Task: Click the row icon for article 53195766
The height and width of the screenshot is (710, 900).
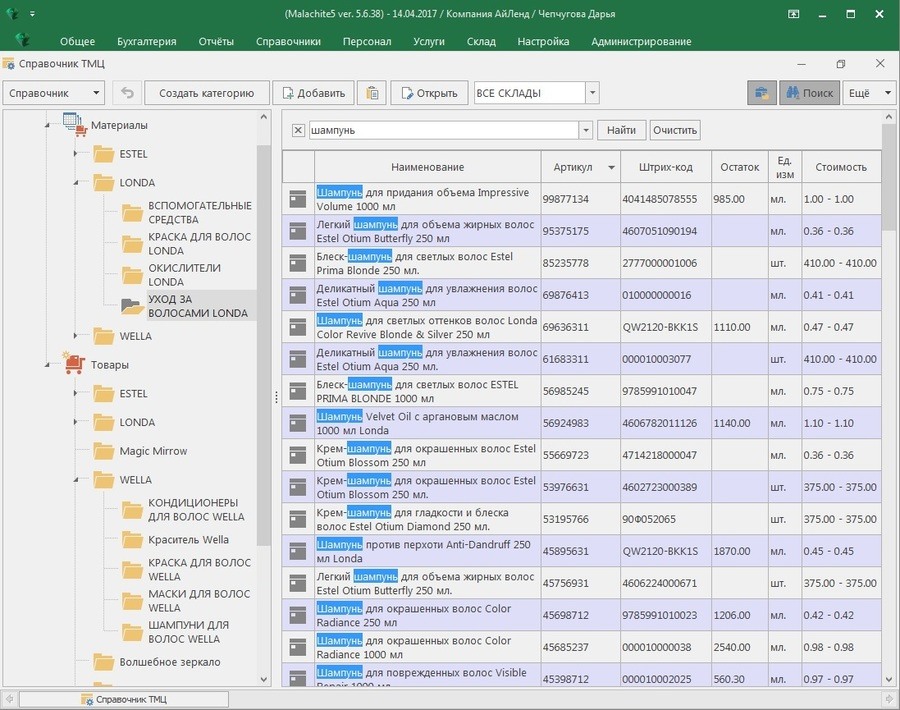Action: [298, 519]
